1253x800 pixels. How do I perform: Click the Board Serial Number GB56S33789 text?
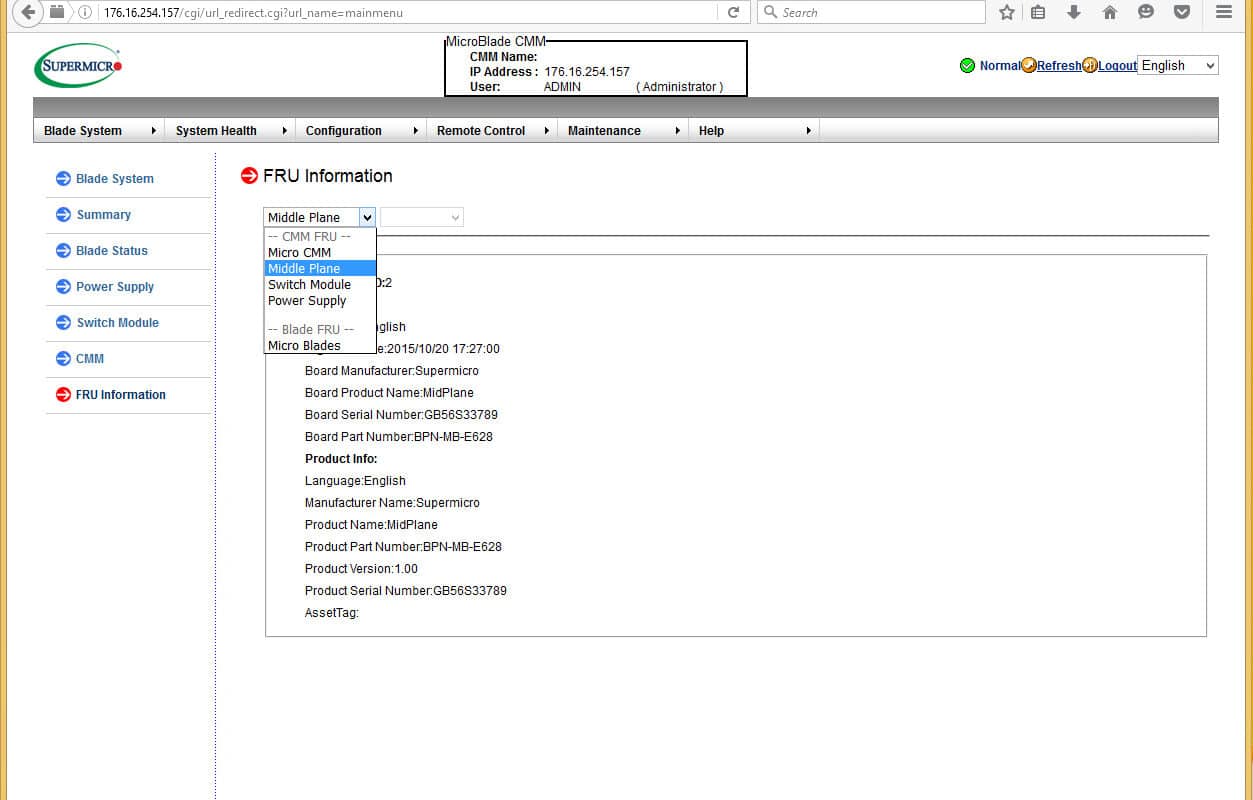pyautogui.click(x=401, y=415)
